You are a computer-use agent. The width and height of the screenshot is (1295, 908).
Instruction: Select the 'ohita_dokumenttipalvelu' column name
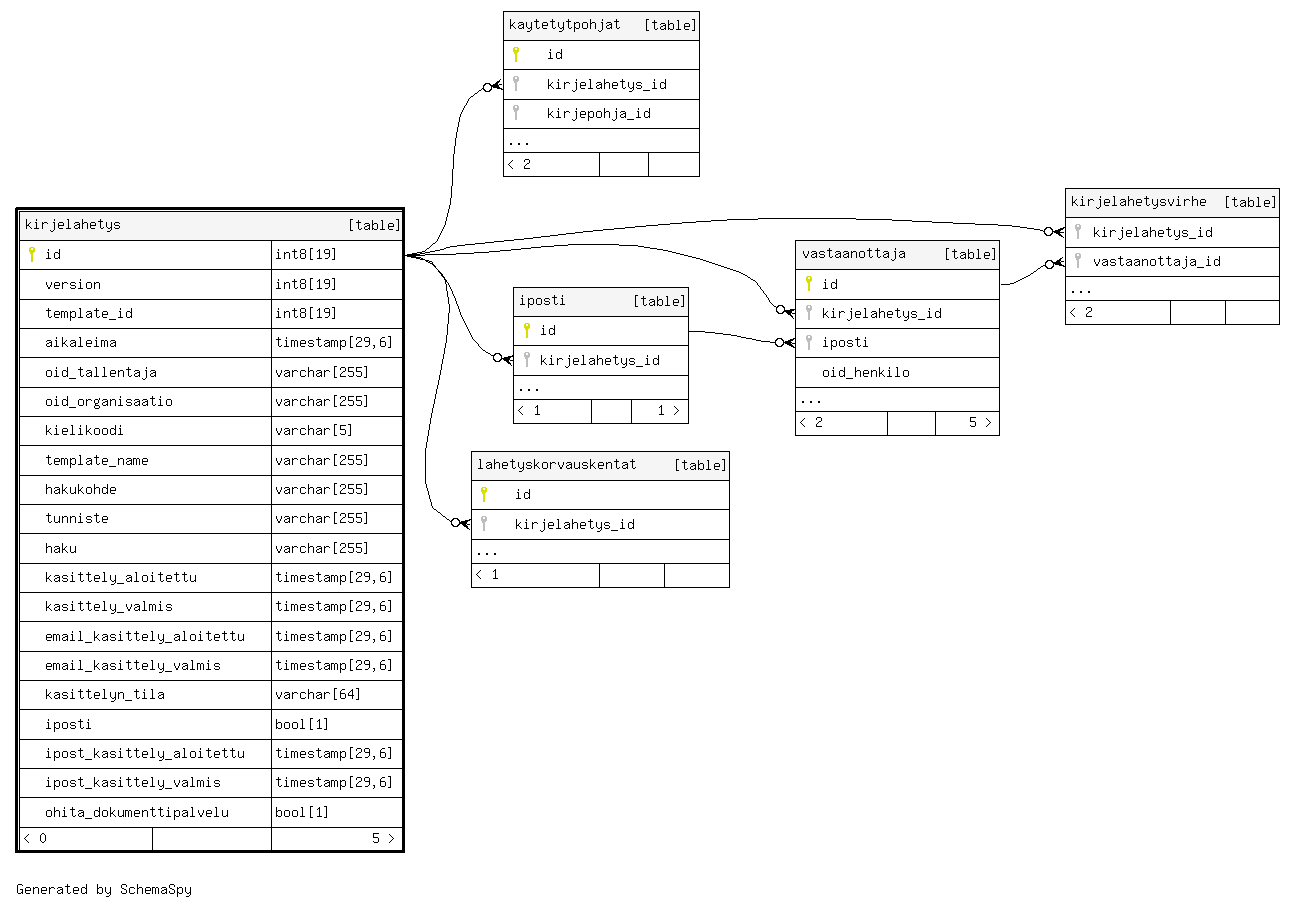pos(137,812)
